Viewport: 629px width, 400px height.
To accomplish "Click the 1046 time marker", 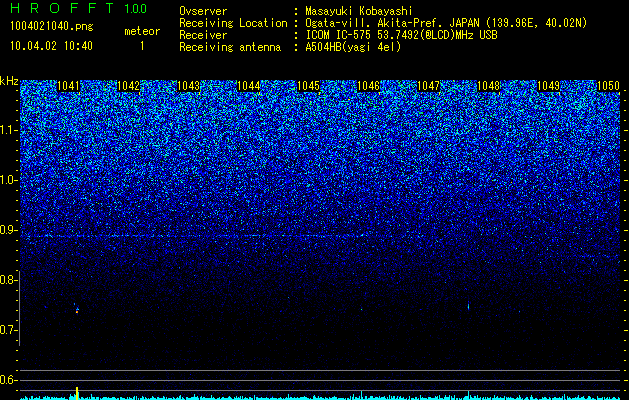I will [x=369, y=86].
